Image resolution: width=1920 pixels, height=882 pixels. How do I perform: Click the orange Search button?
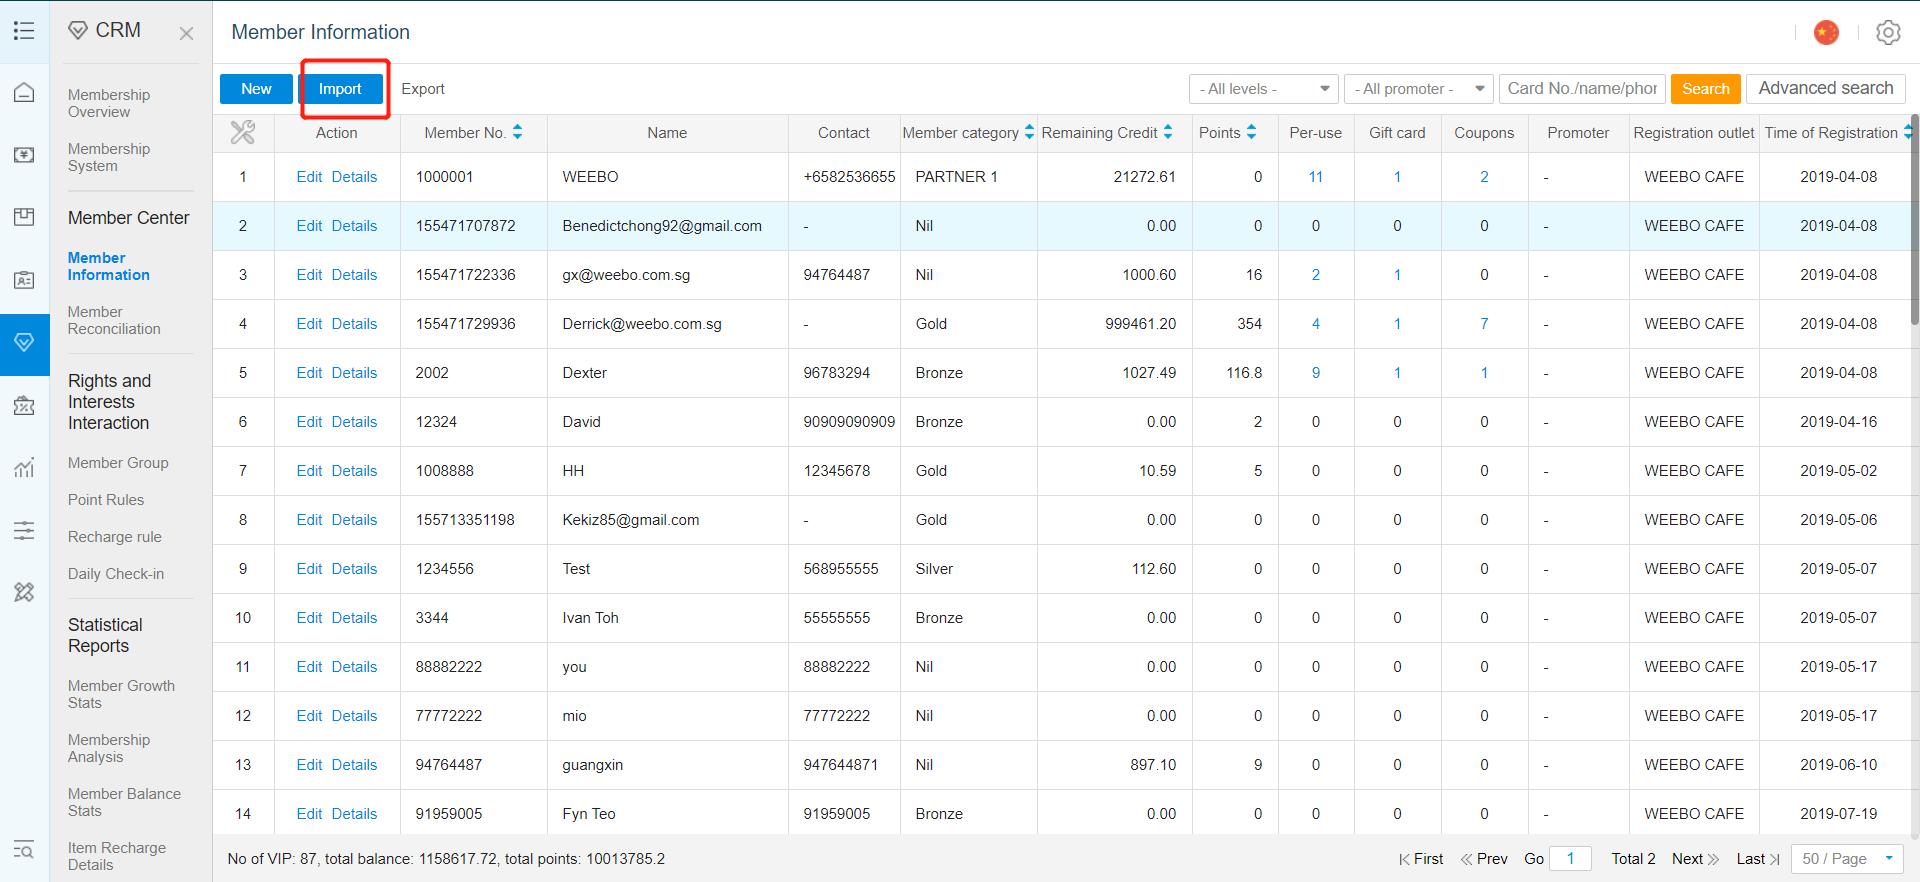[x=1705, y=89]
